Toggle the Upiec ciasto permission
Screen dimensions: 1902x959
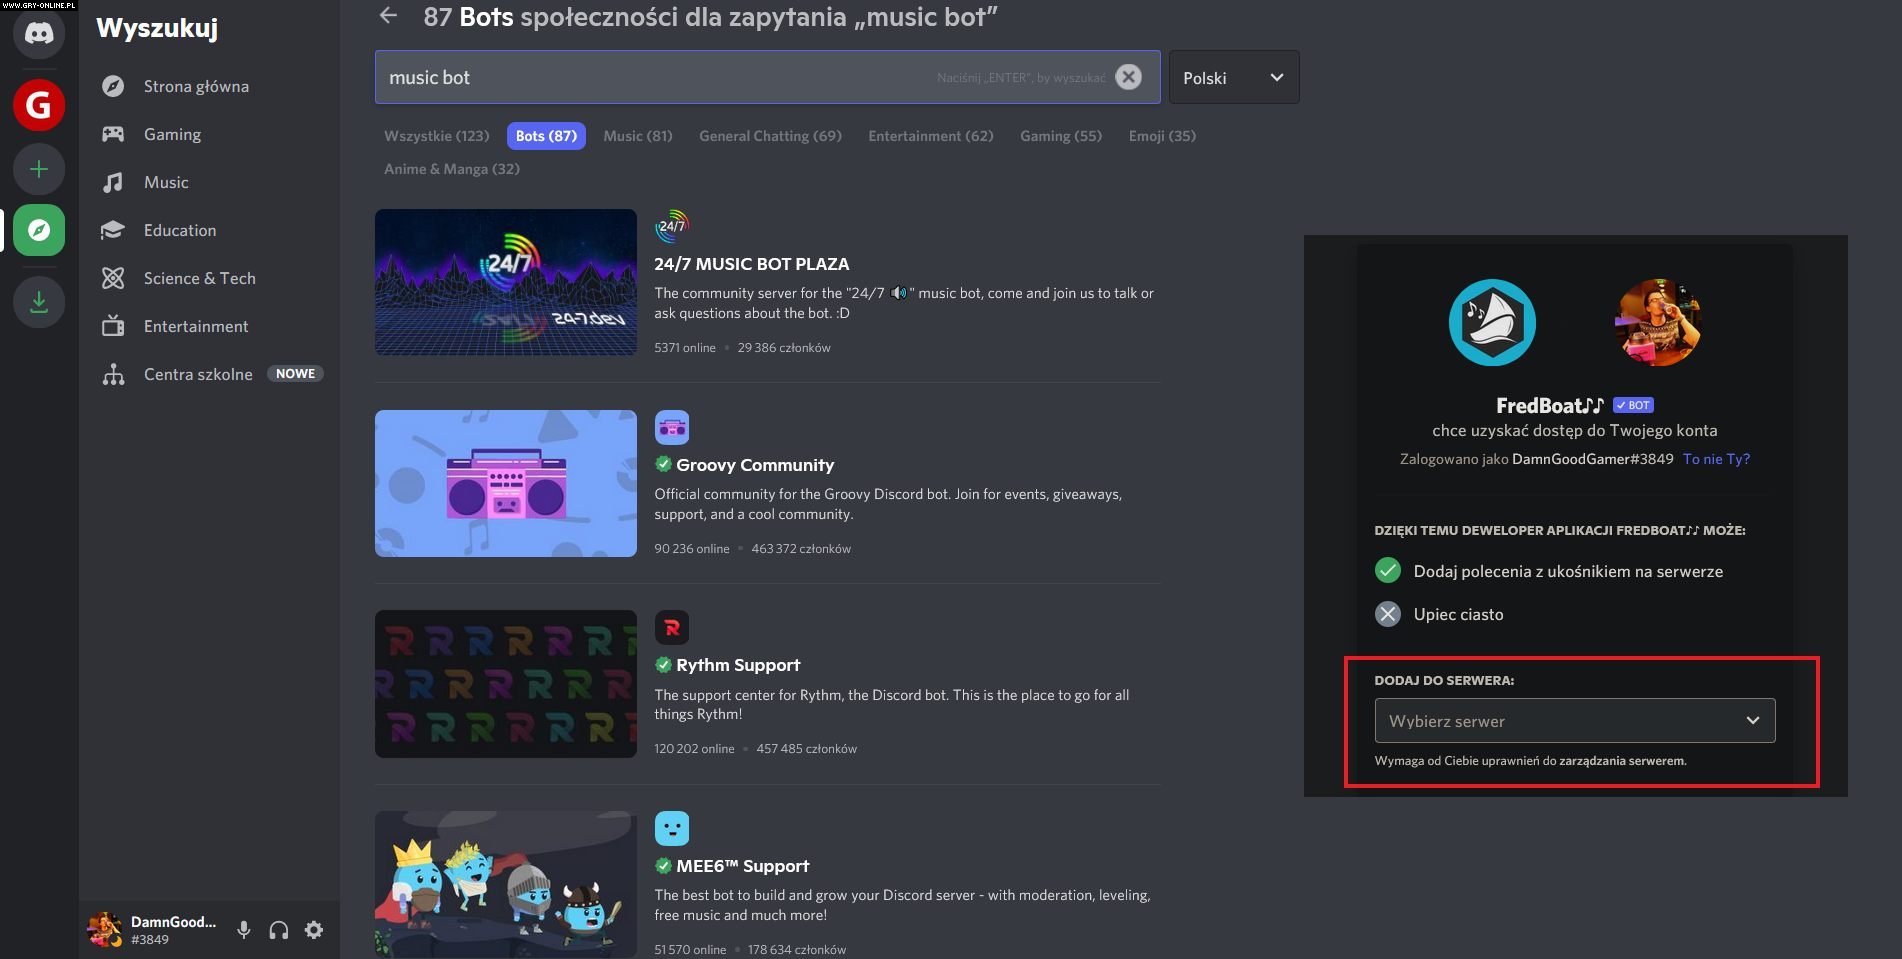(1388, 614)
